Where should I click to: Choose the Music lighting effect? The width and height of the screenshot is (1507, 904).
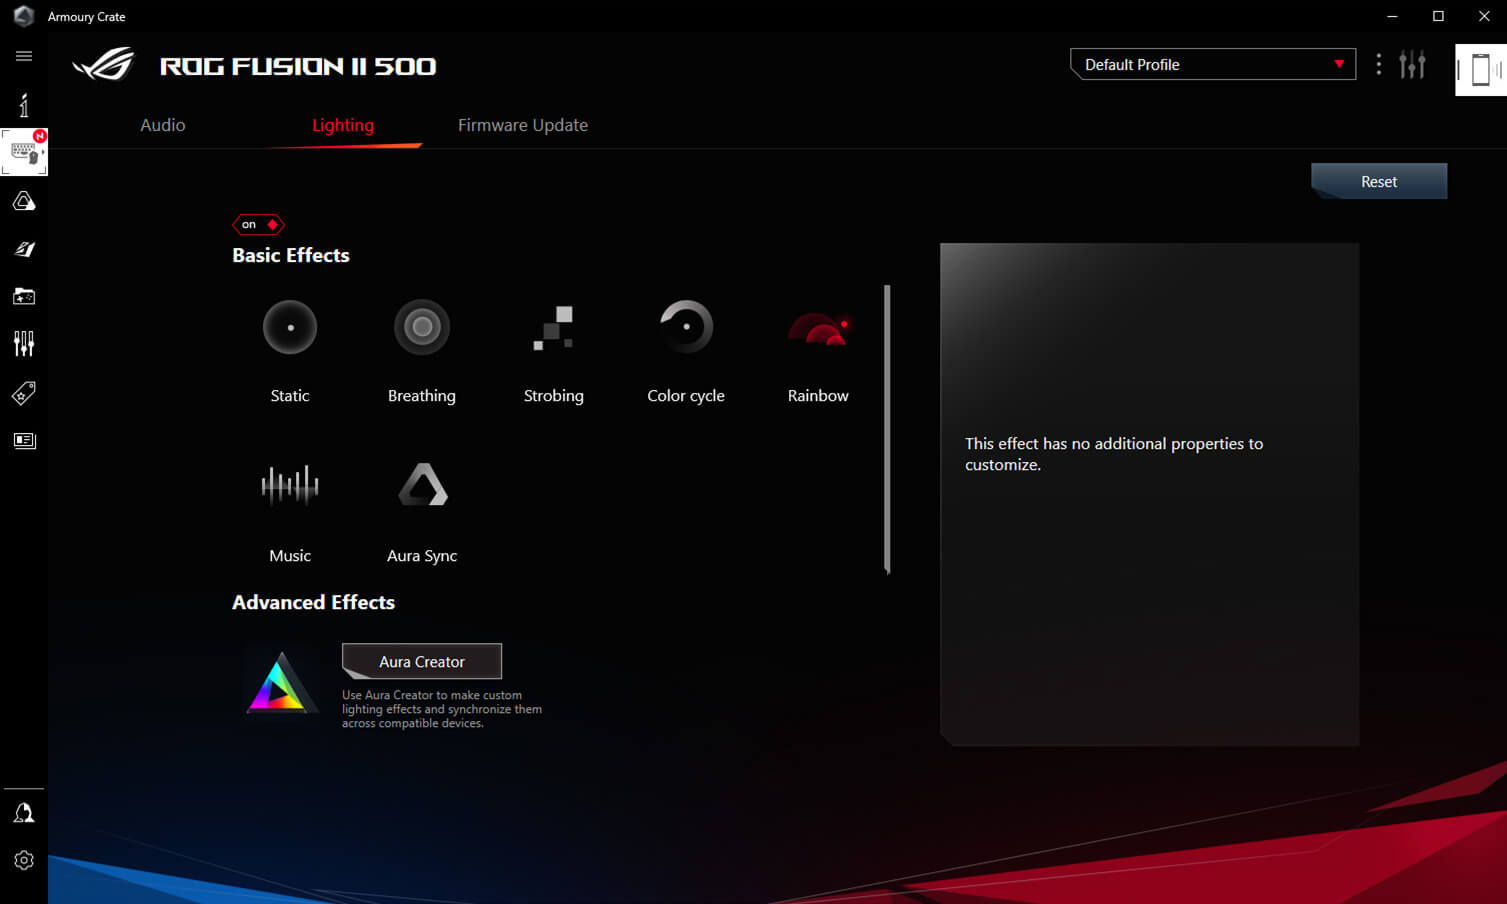(290, 485)
